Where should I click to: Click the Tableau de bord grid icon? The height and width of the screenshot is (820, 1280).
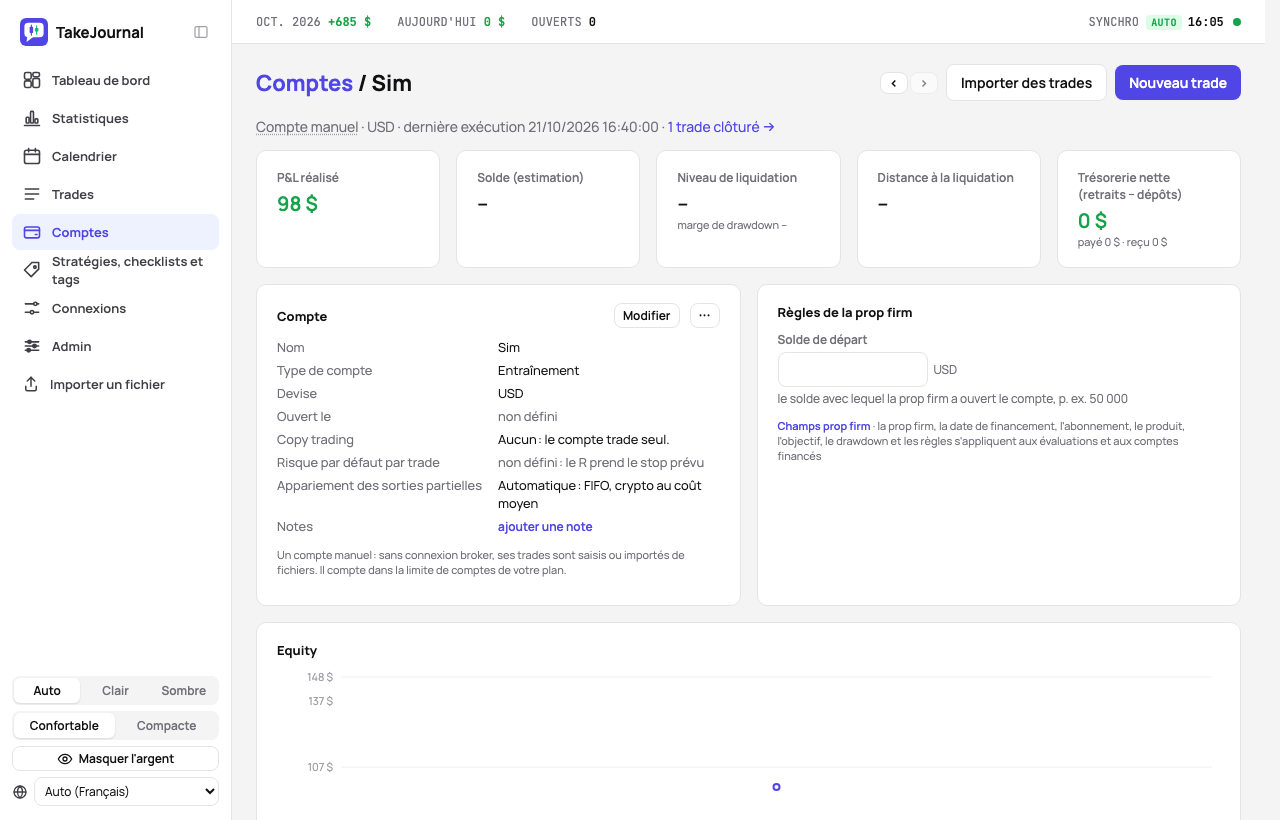32,80
